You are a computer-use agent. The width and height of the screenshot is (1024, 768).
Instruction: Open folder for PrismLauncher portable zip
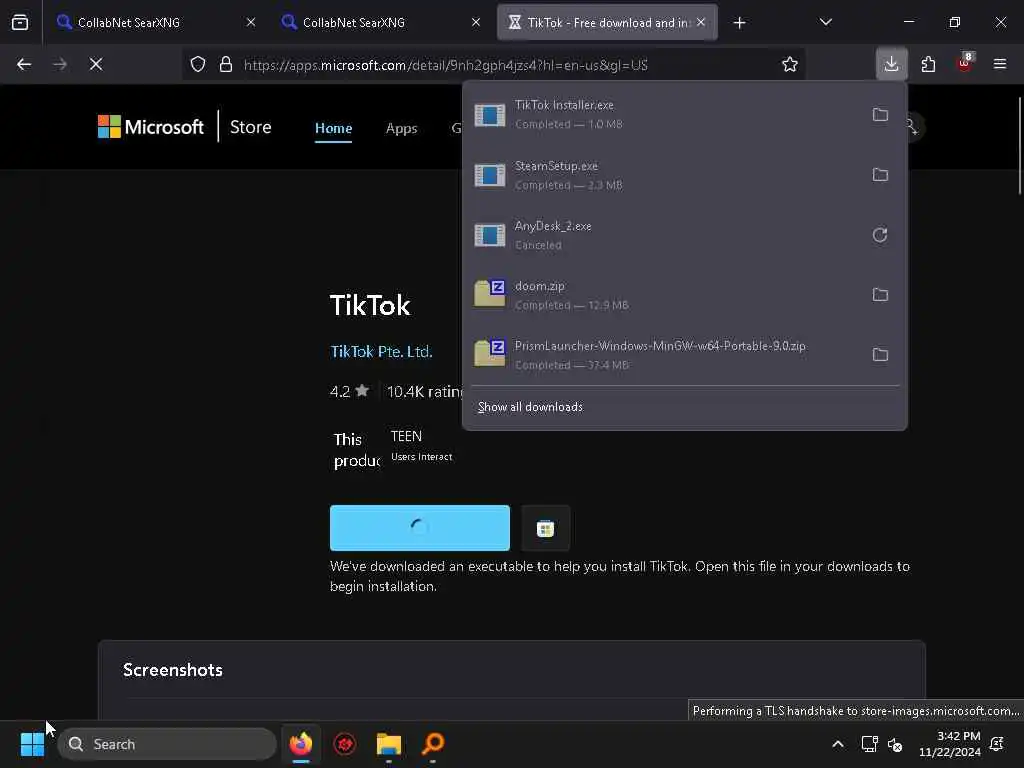[880, 355]
